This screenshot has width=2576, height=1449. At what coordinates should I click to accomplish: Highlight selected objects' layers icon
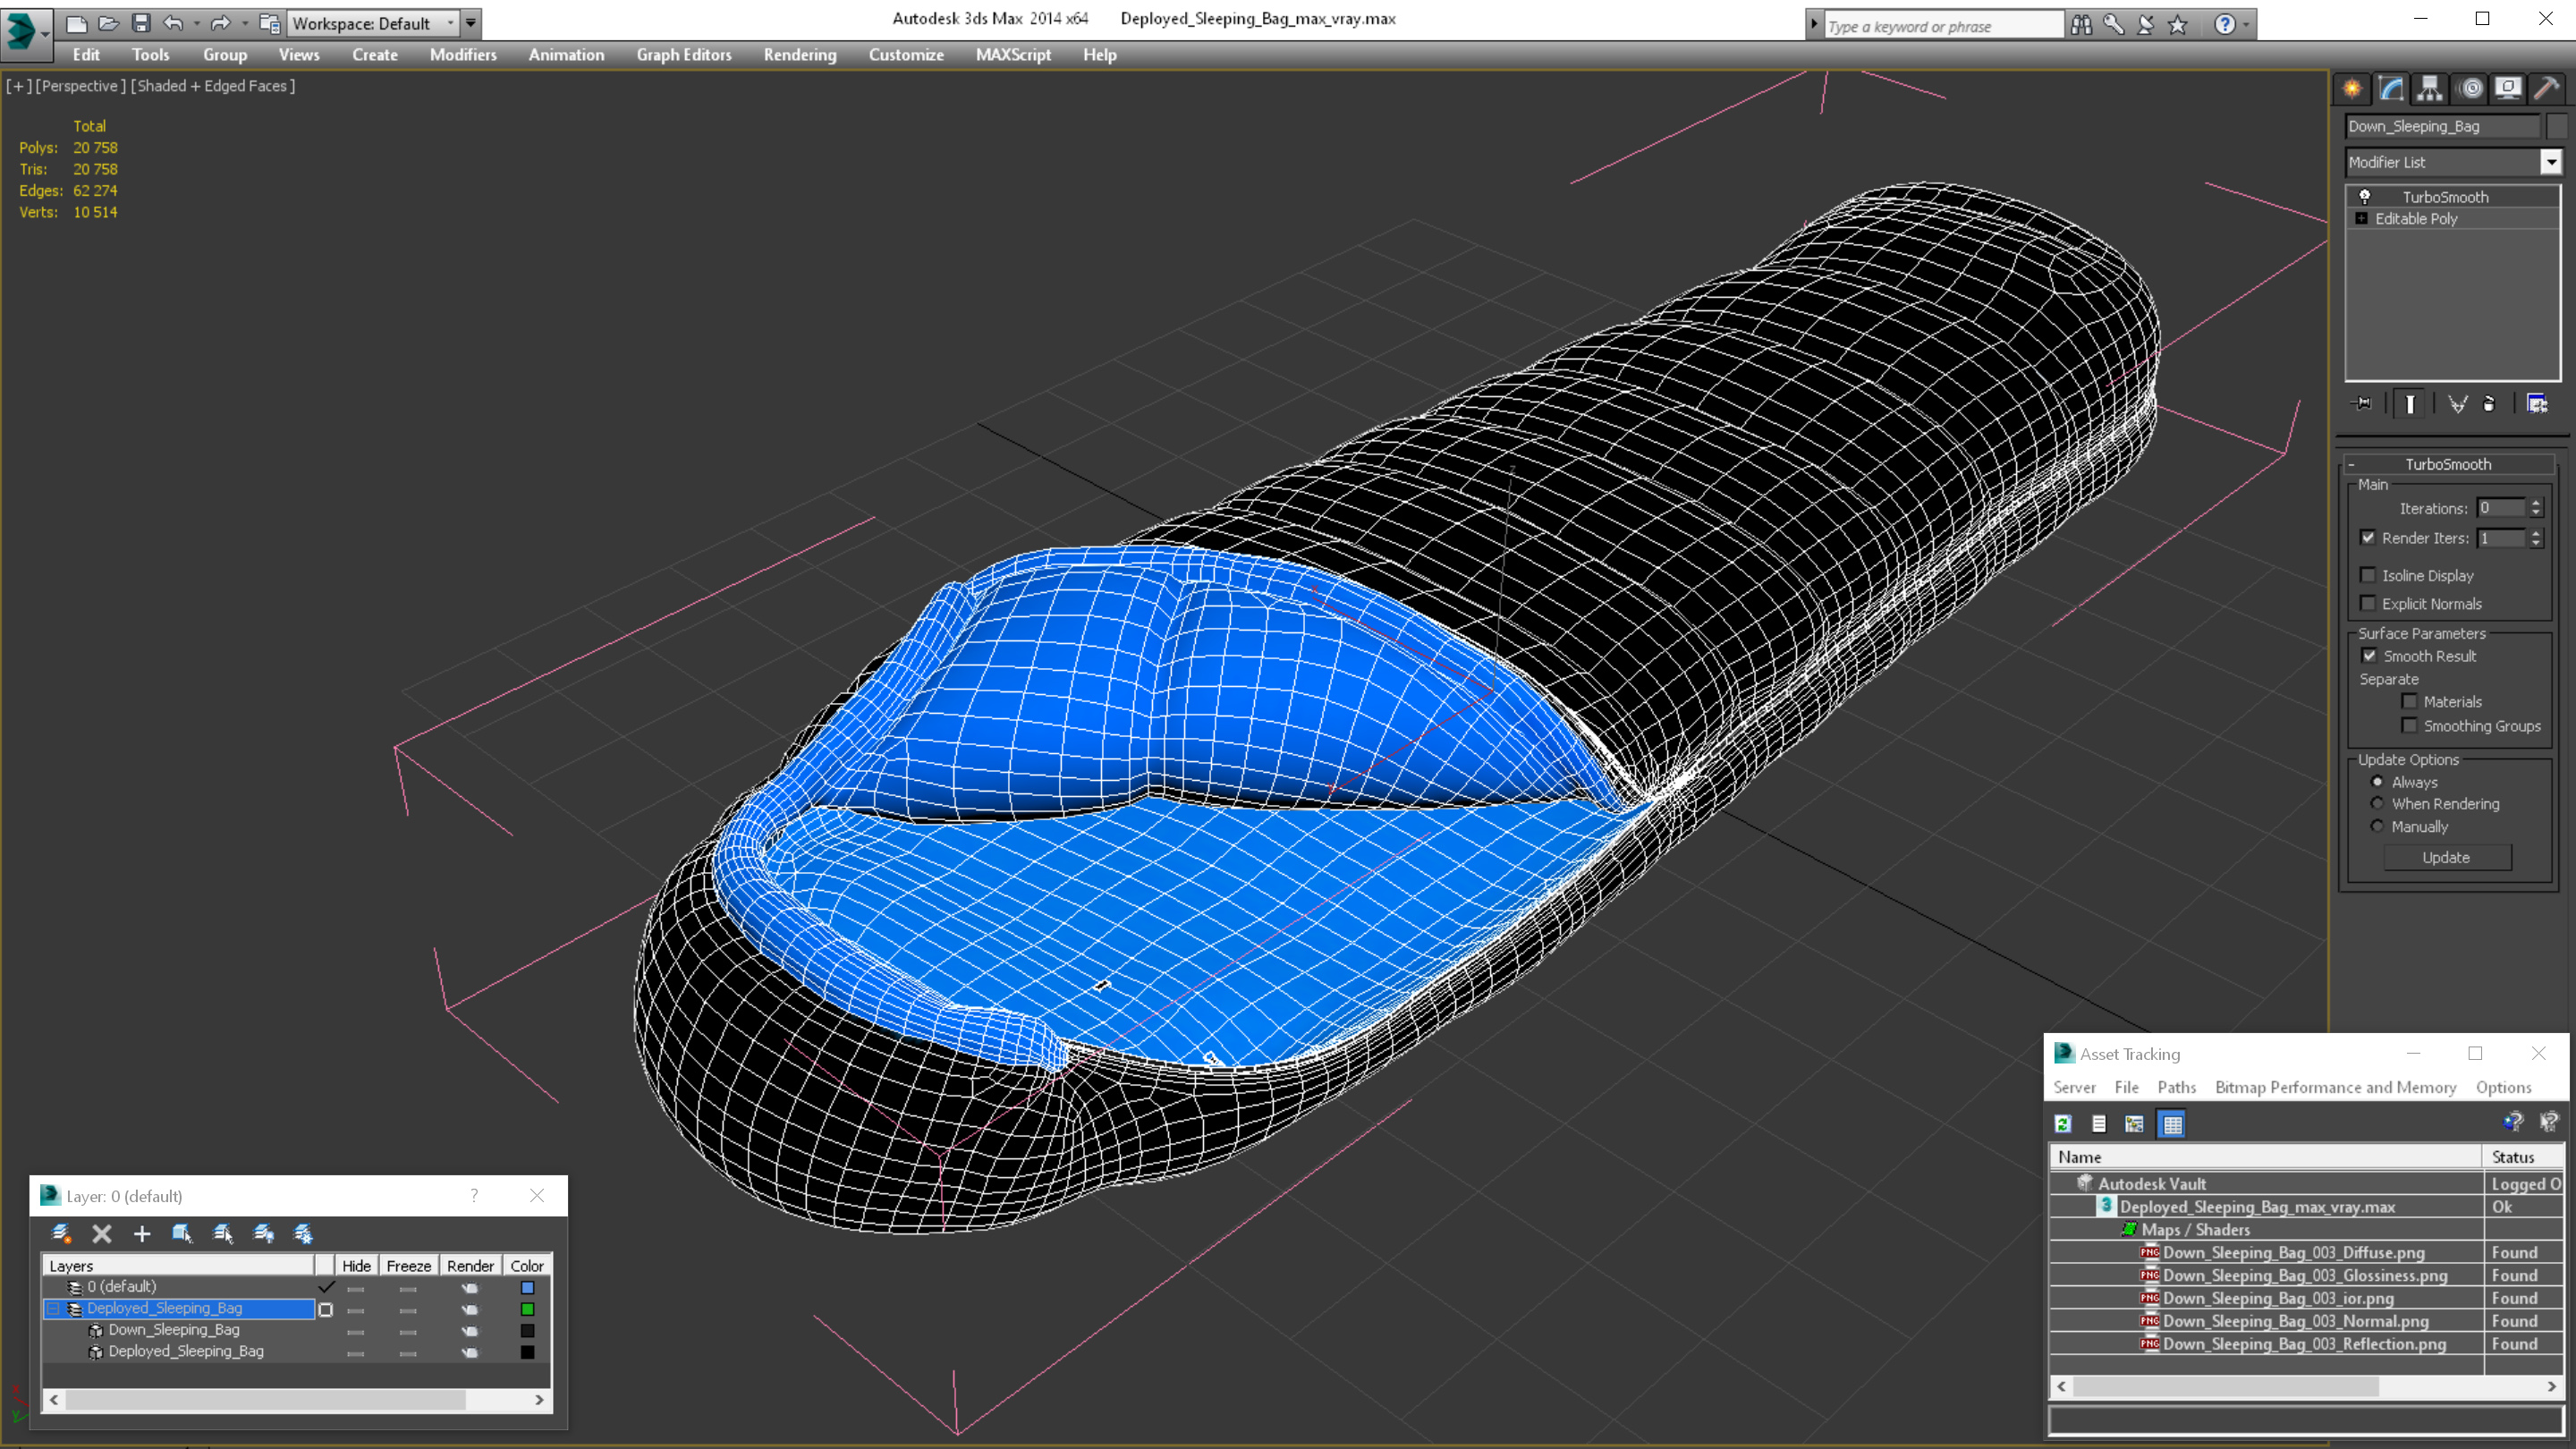pyautogui.click(x=223, y=1234)
